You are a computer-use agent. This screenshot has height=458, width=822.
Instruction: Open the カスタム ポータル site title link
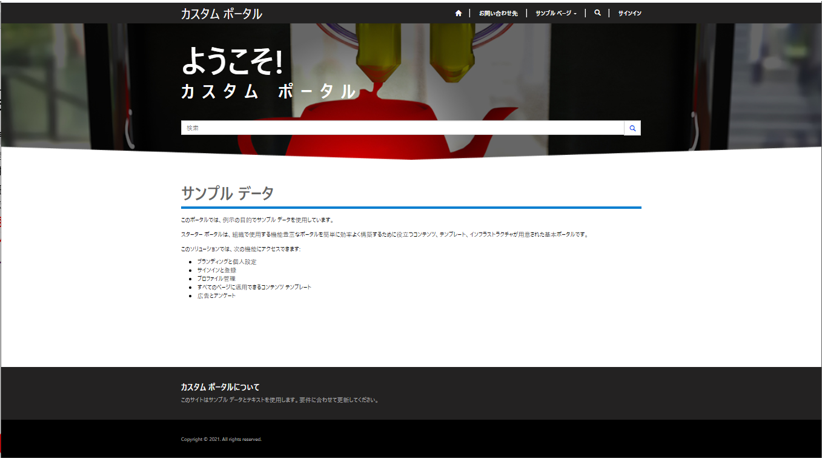221,14
